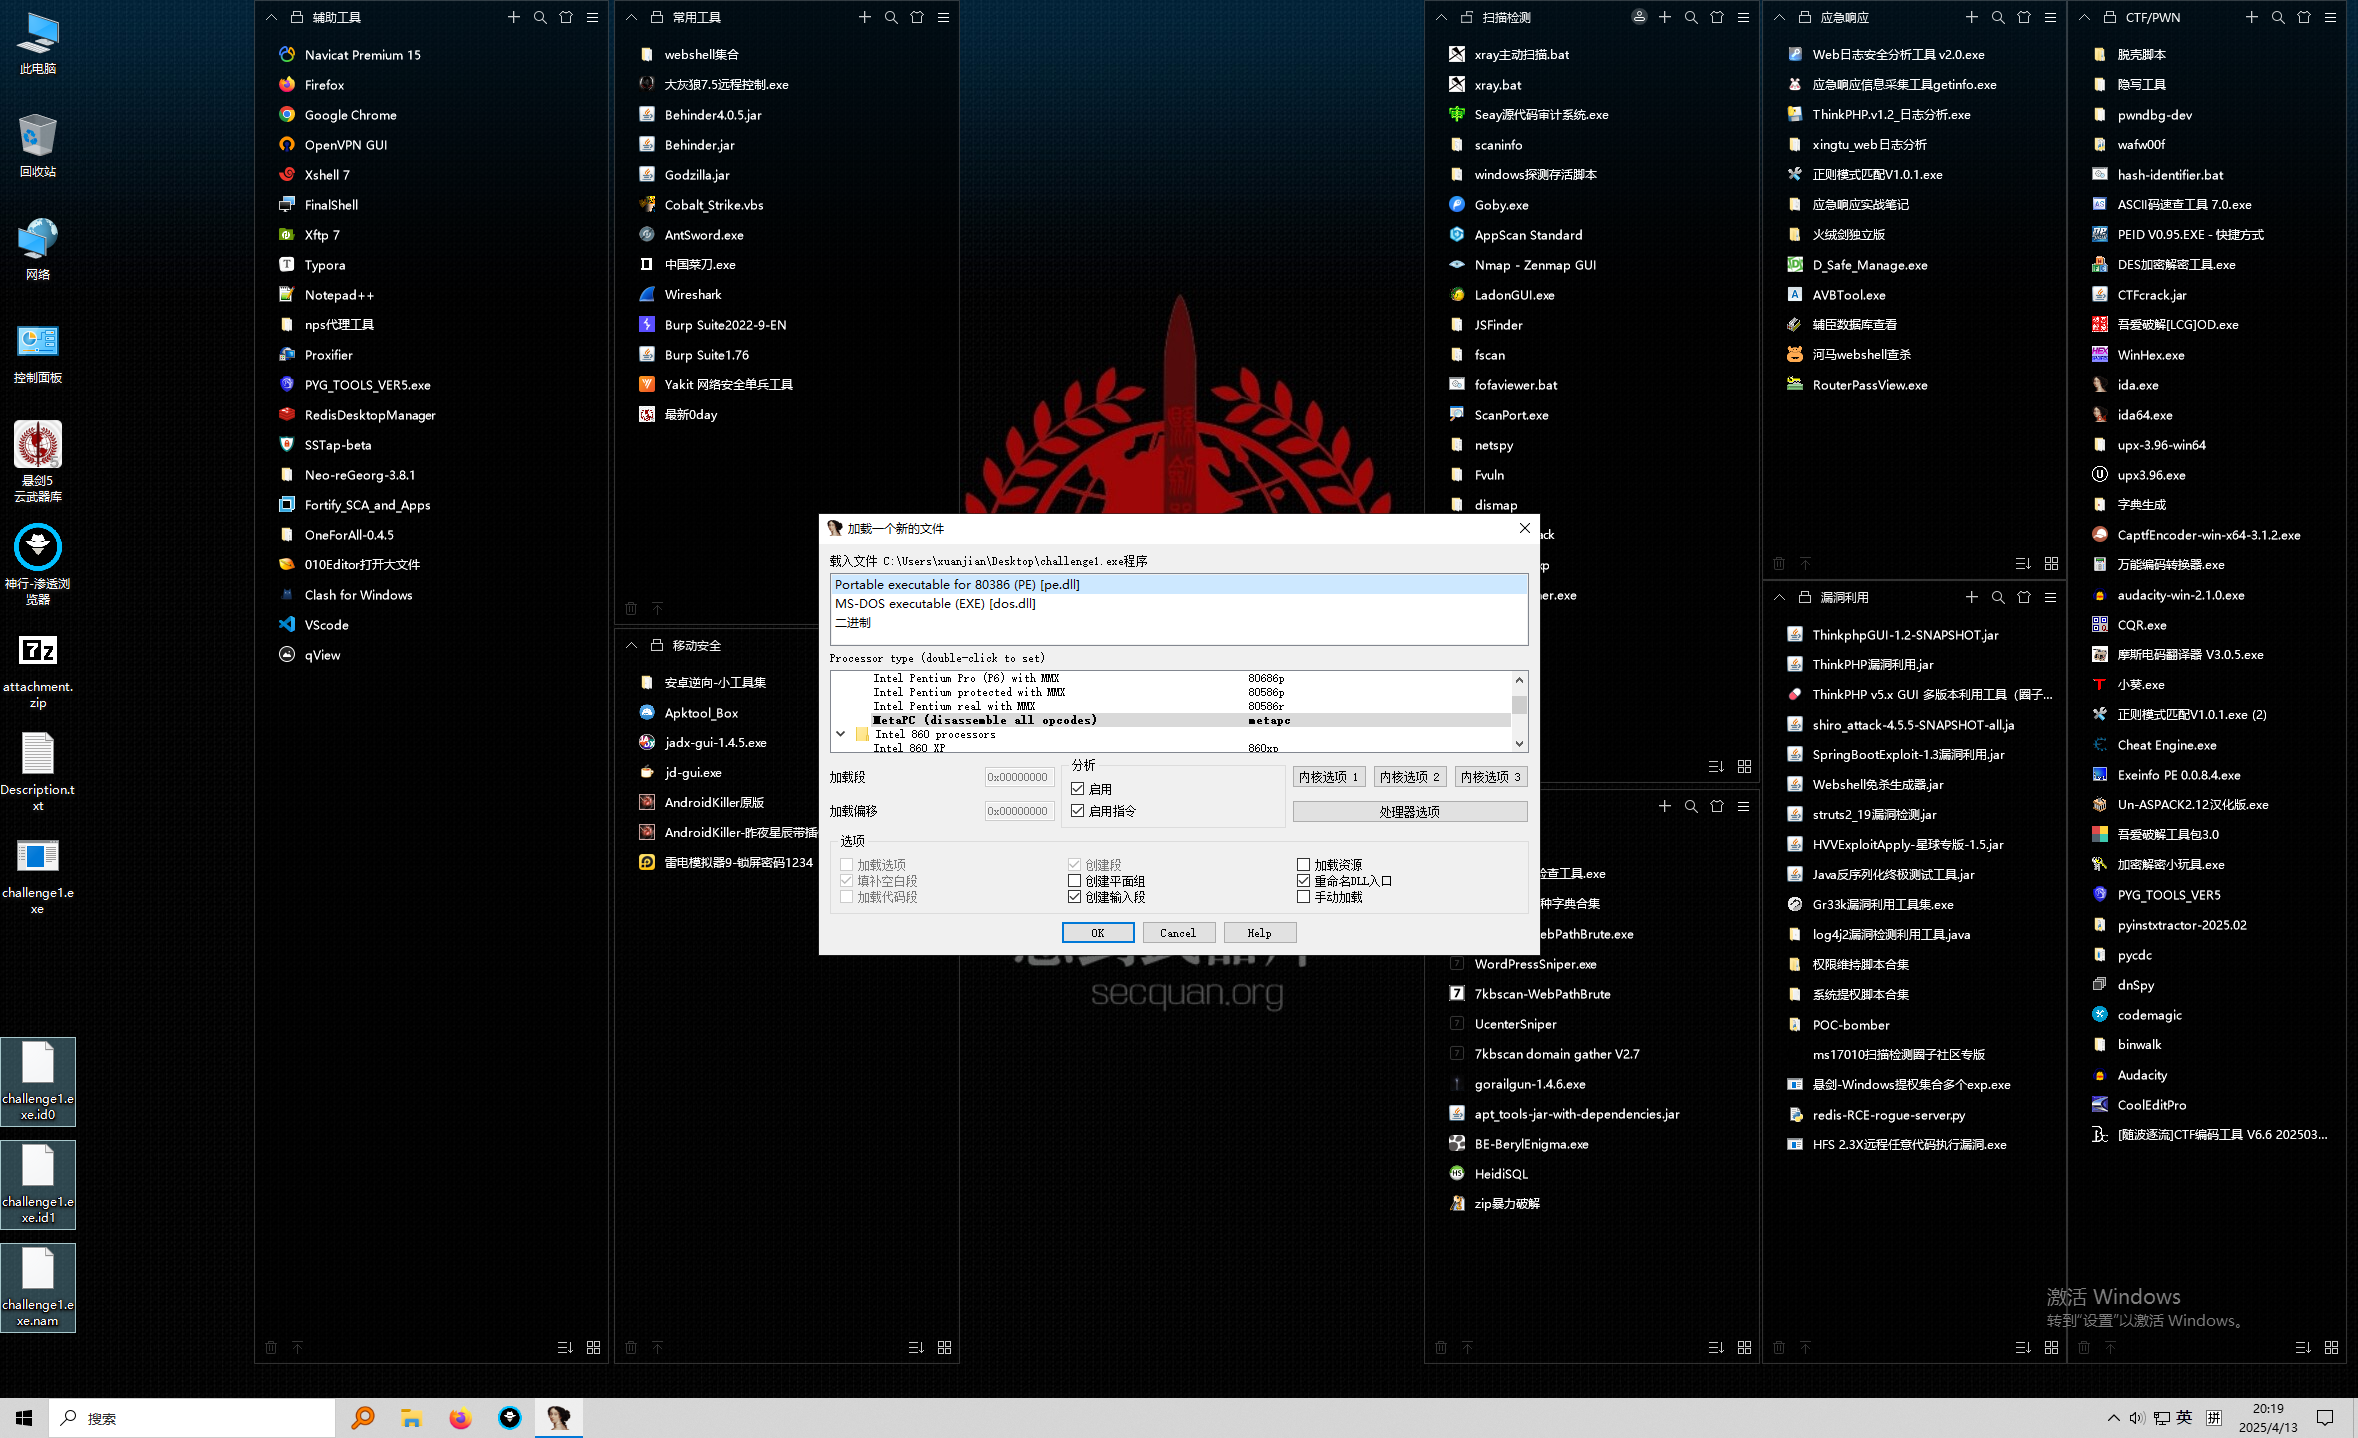This screenshot has width=2358, height=1438.
Task: Collapse the Intel 860 processors tree node
Action: [841, 734]
